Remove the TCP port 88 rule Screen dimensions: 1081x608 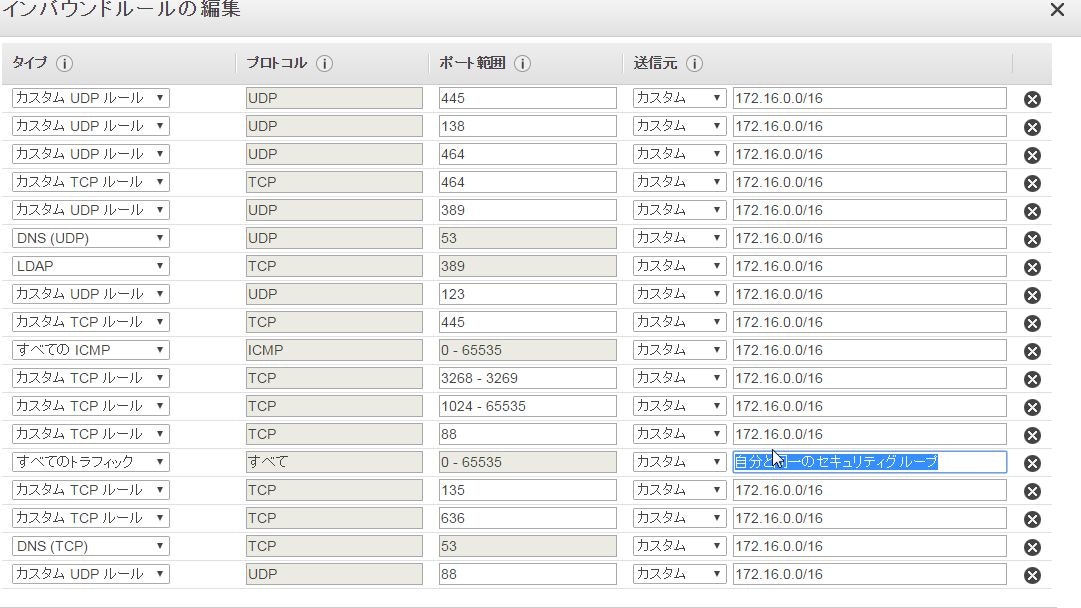point(1032,435)
